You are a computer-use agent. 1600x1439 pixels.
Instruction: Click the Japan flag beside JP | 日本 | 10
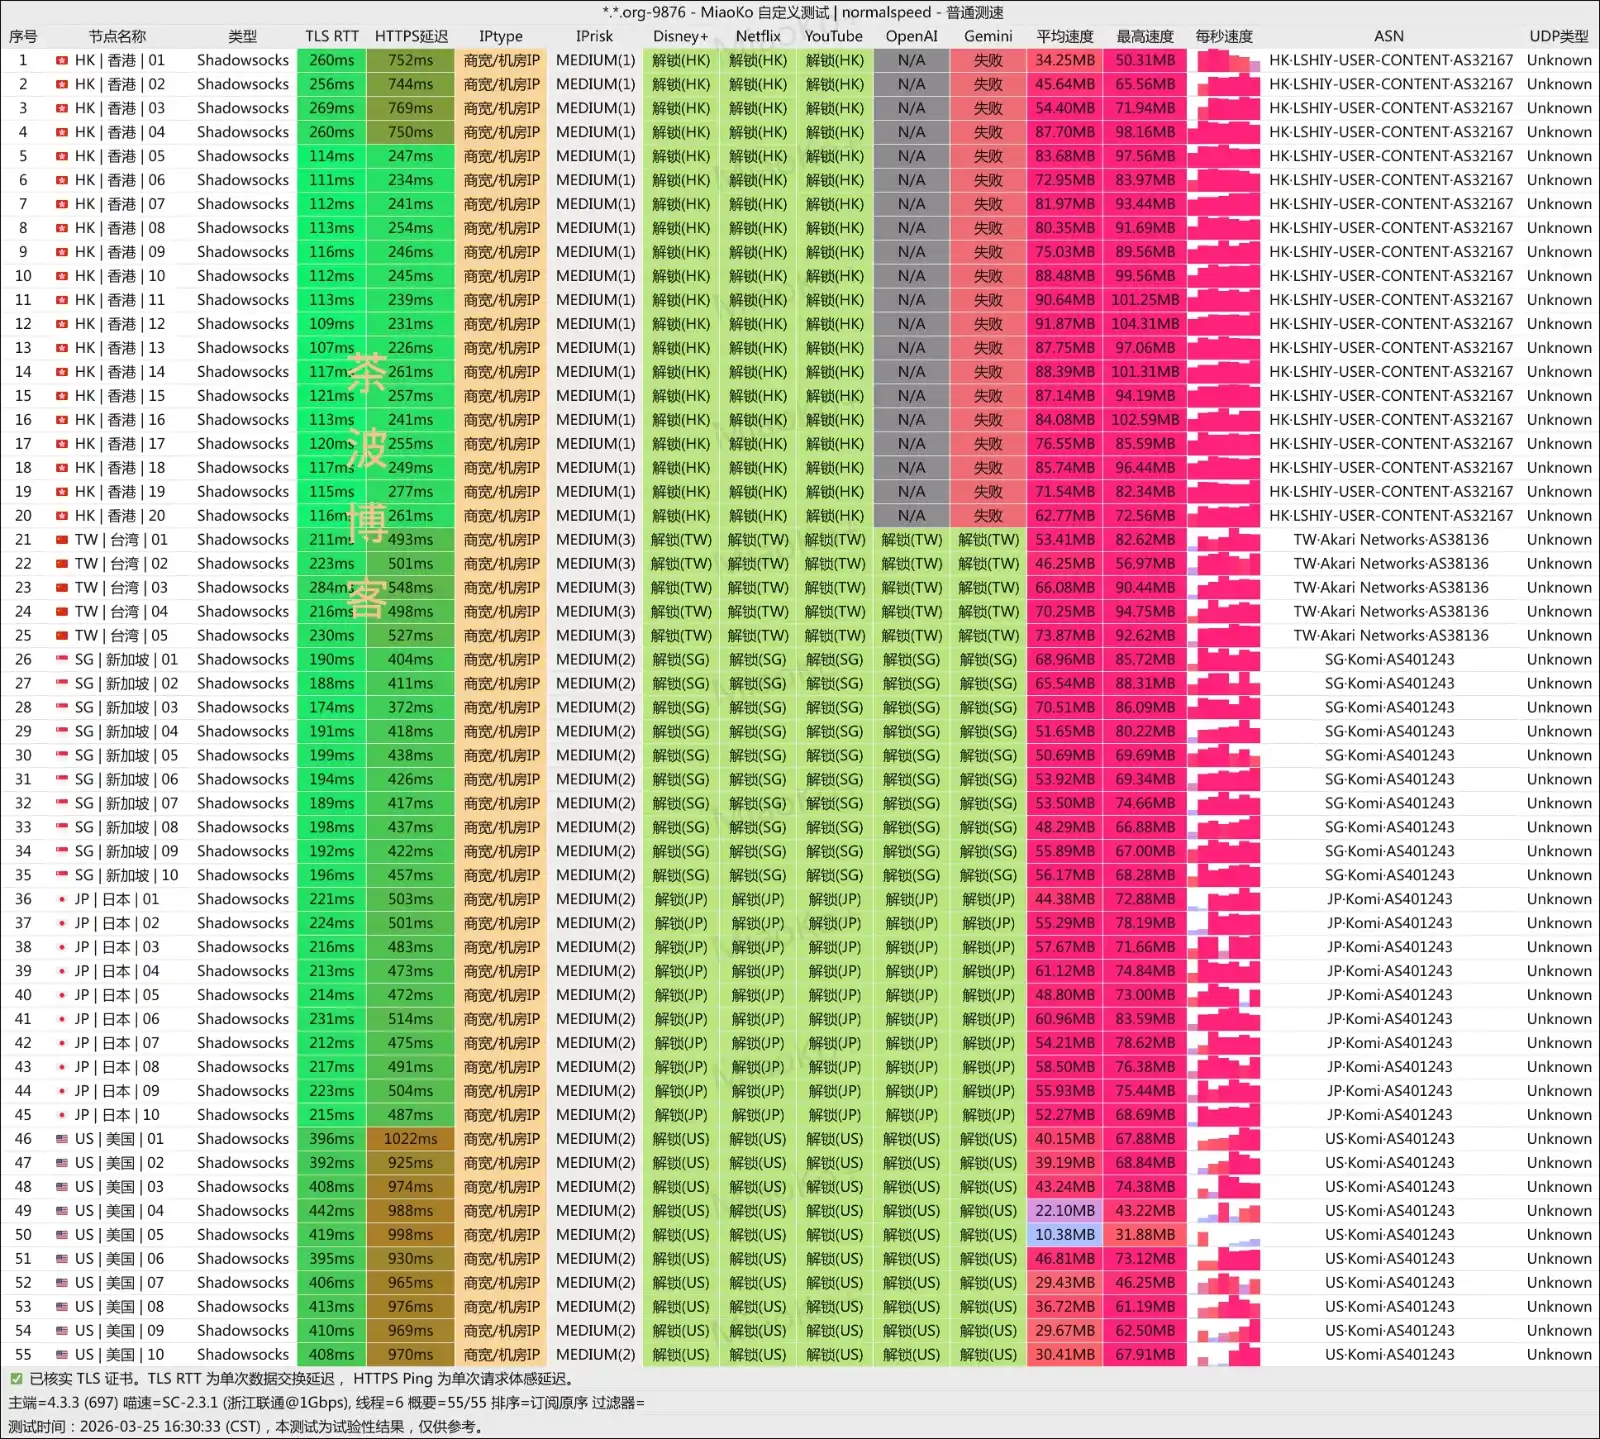click(62, 1115)
